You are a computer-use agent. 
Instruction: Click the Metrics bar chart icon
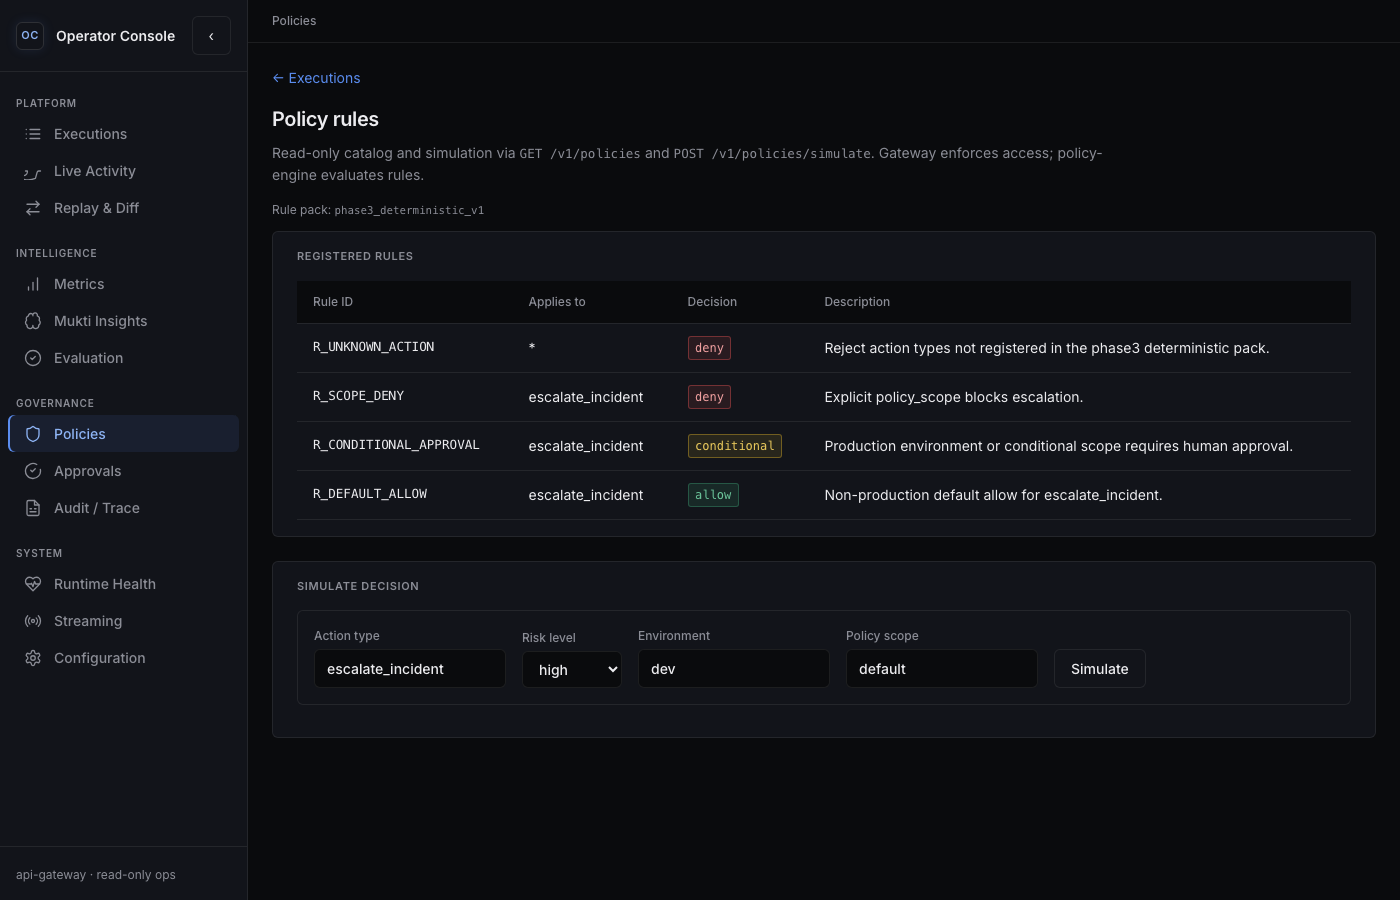33,284
